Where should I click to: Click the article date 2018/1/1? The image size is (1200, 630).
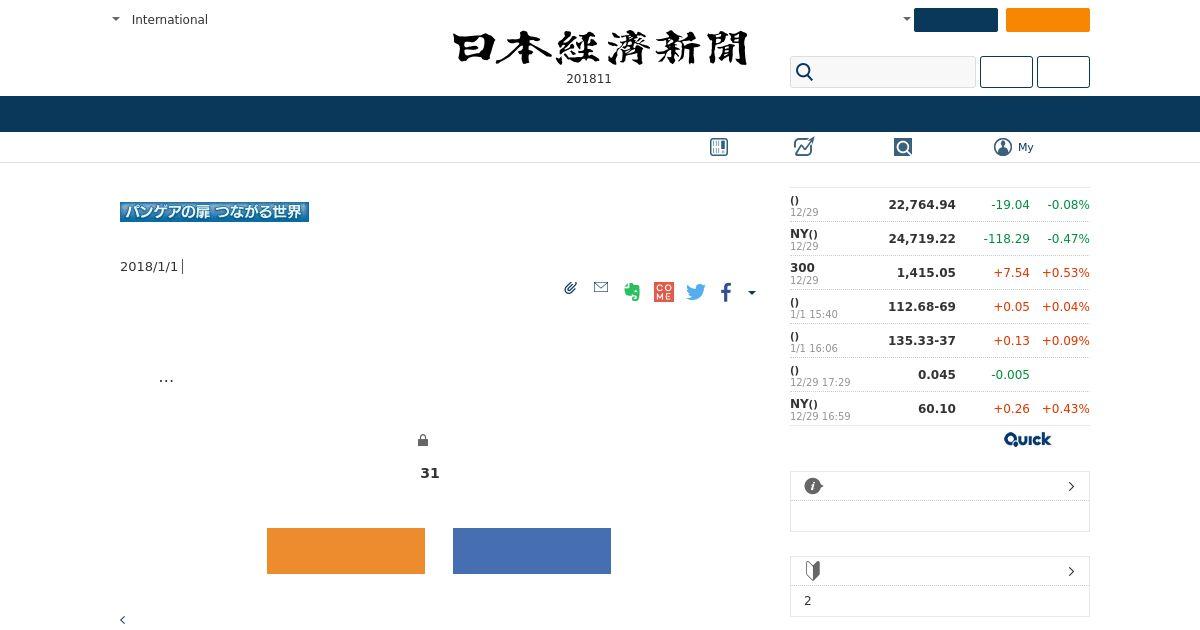click(149, 267)
